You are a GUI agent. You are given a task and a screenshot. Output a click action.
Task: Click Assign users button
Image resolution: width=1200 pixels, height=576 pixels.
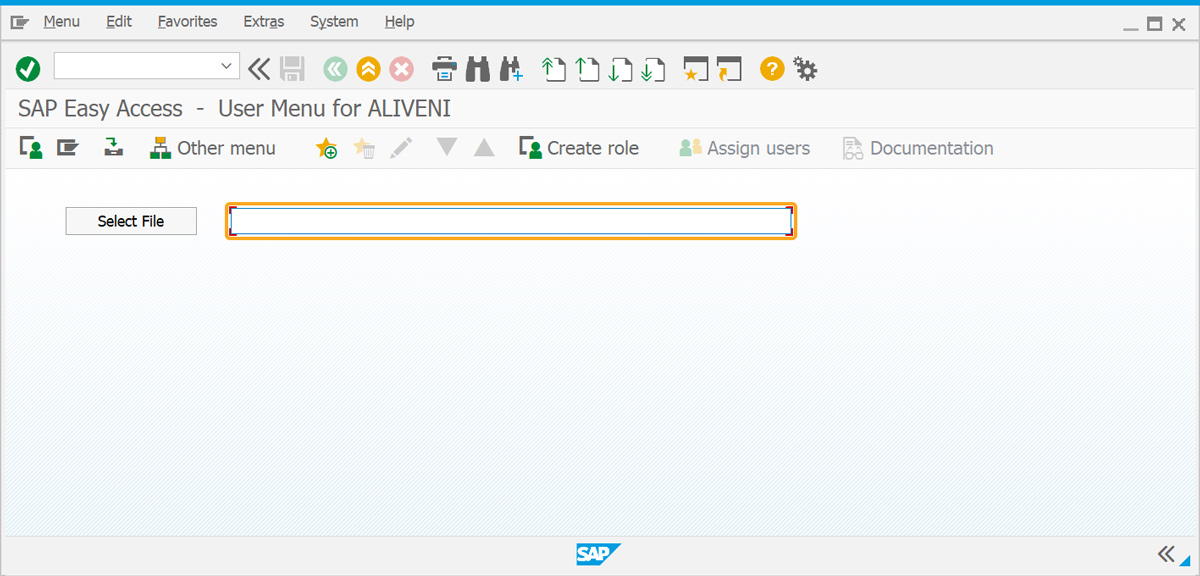click(744, 148)
